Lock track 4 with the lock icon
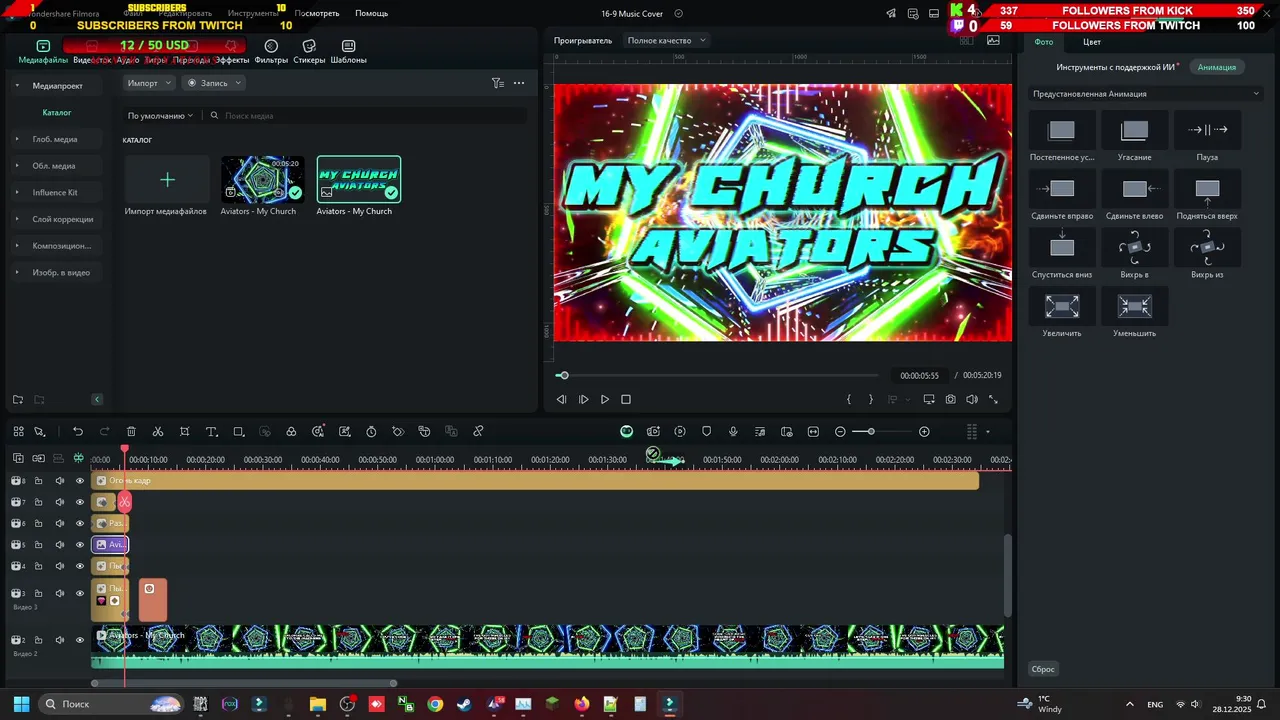The height and width of the screenshot is (720, 1280). (x=38, y=566)
